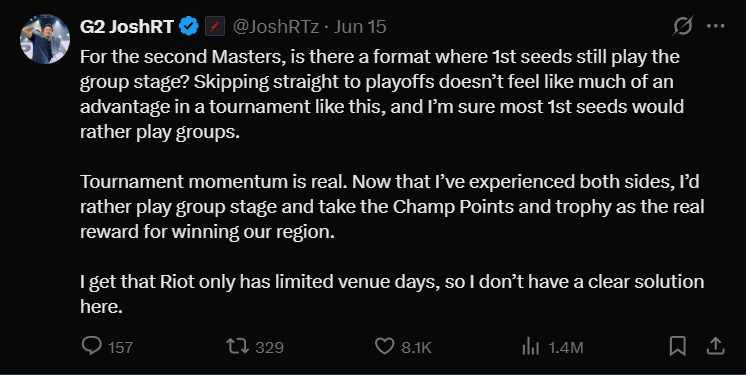Click the bar chart views icon
Image resolution: width=746 pixels, height=375 pixels.
(530, 346)
